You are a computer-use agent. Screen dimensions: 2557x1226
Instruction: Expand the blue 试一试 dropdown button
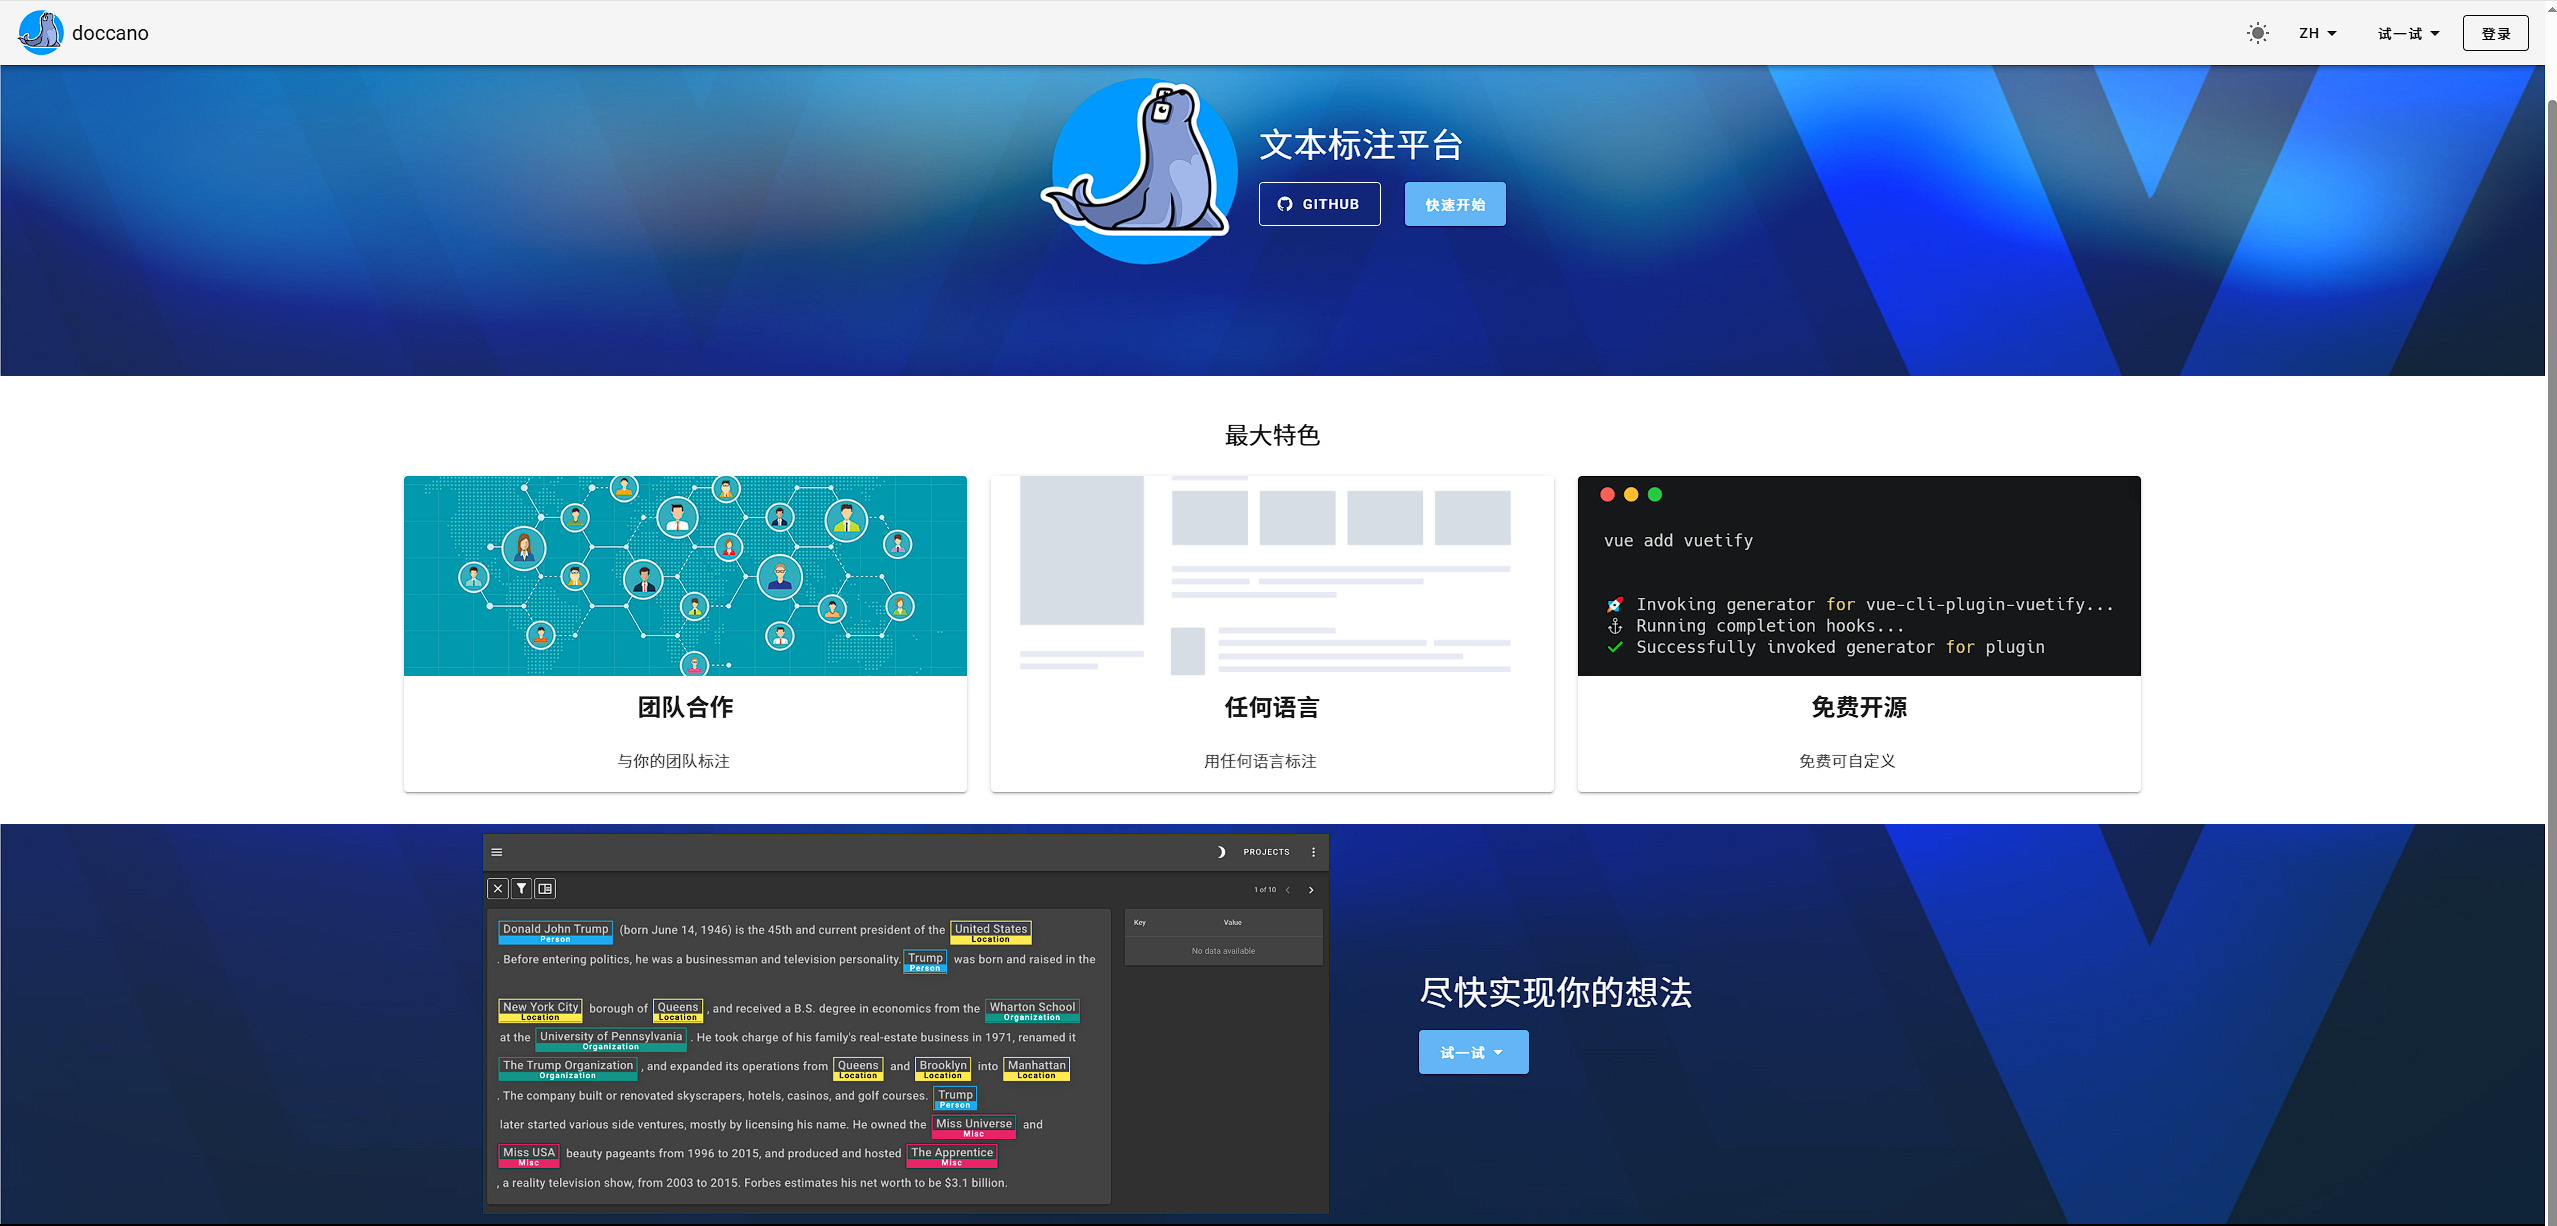1472,1052
